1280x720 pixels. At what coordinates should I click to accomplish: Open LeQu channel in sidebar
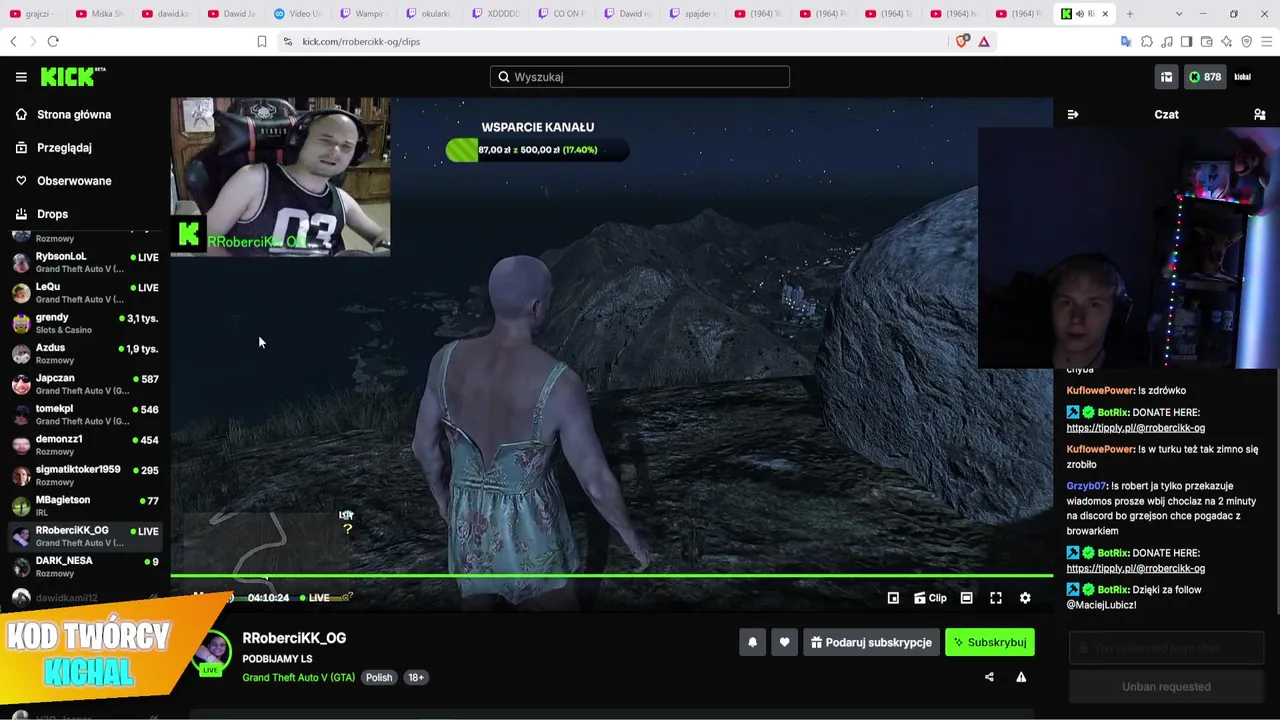85,292
